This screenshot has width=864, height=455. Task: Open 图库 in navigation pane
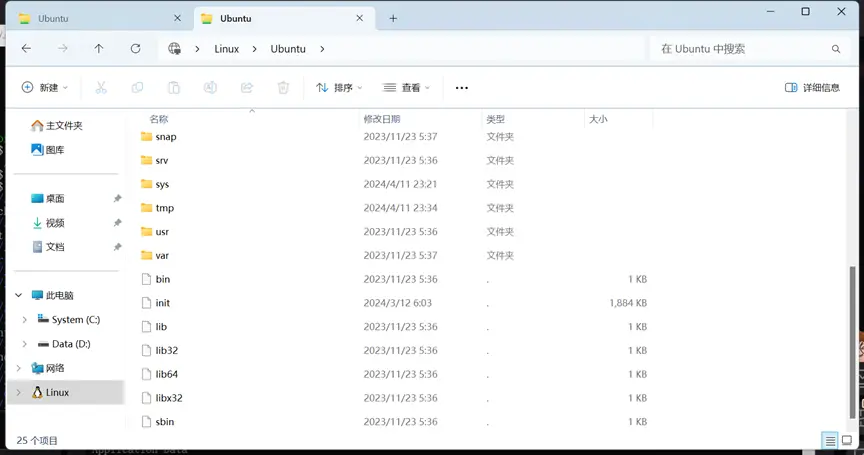[48, 150]
